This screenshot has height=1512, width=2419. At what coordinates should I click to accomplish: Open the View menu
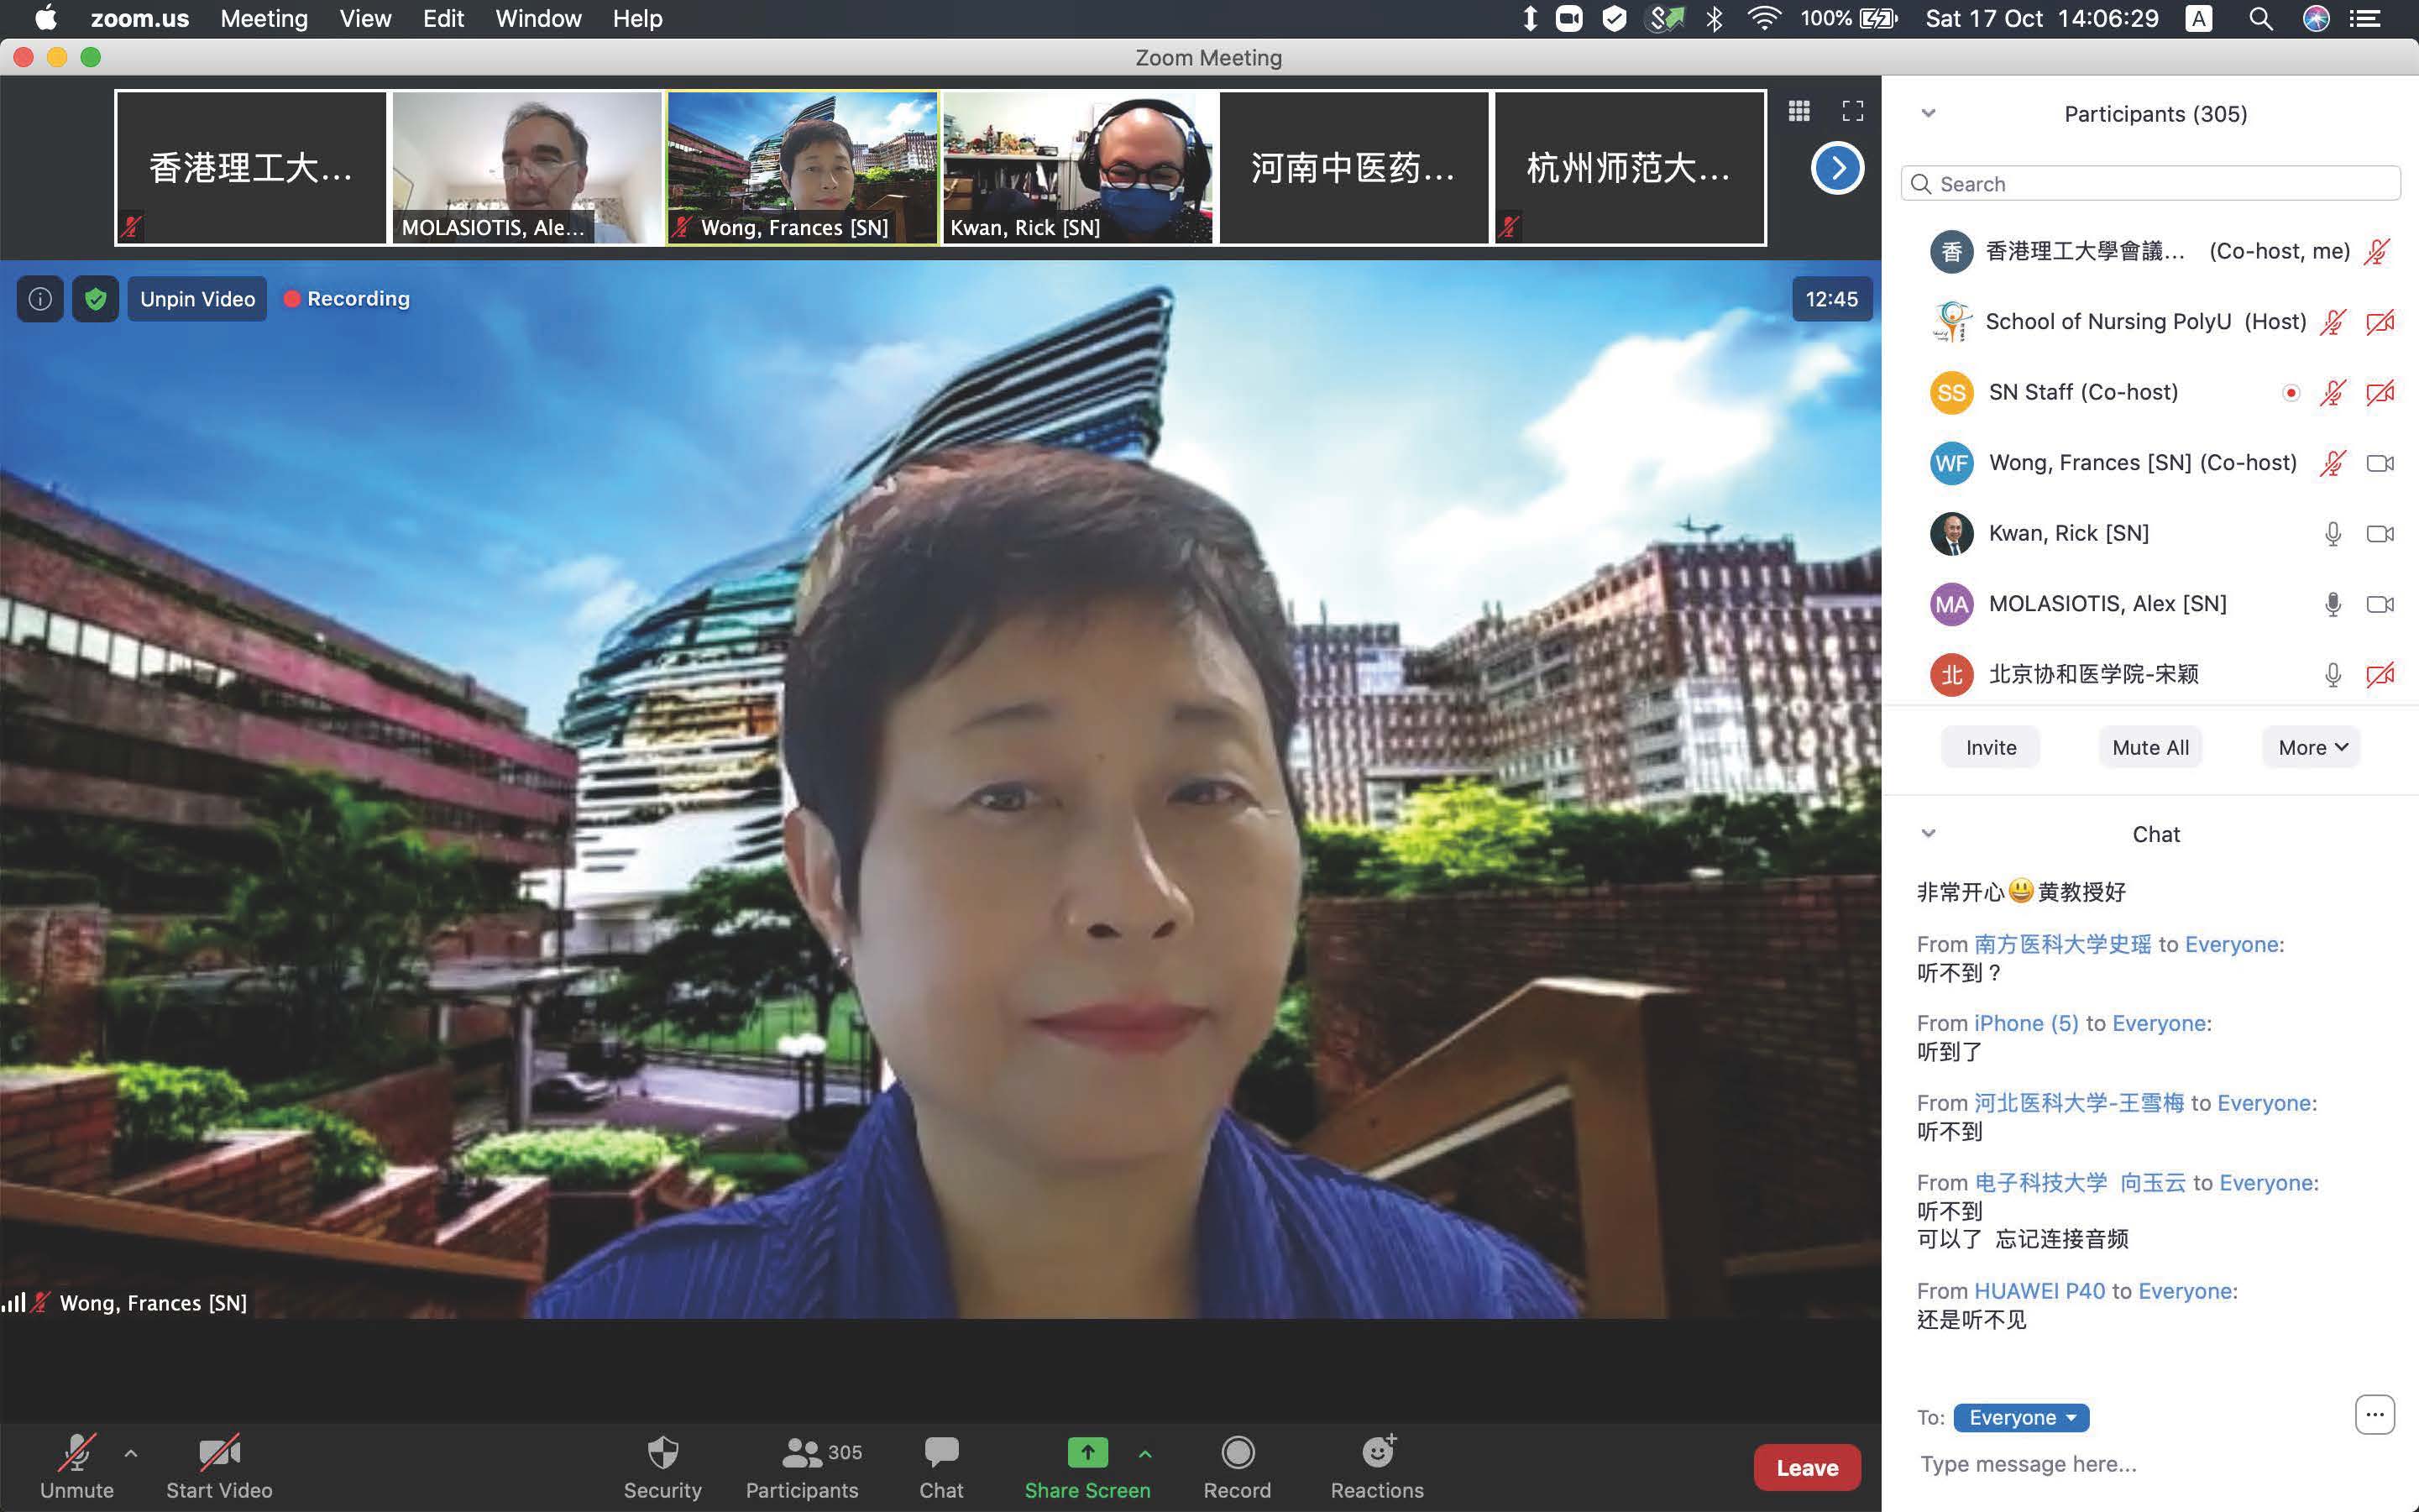tap(365, 19)
